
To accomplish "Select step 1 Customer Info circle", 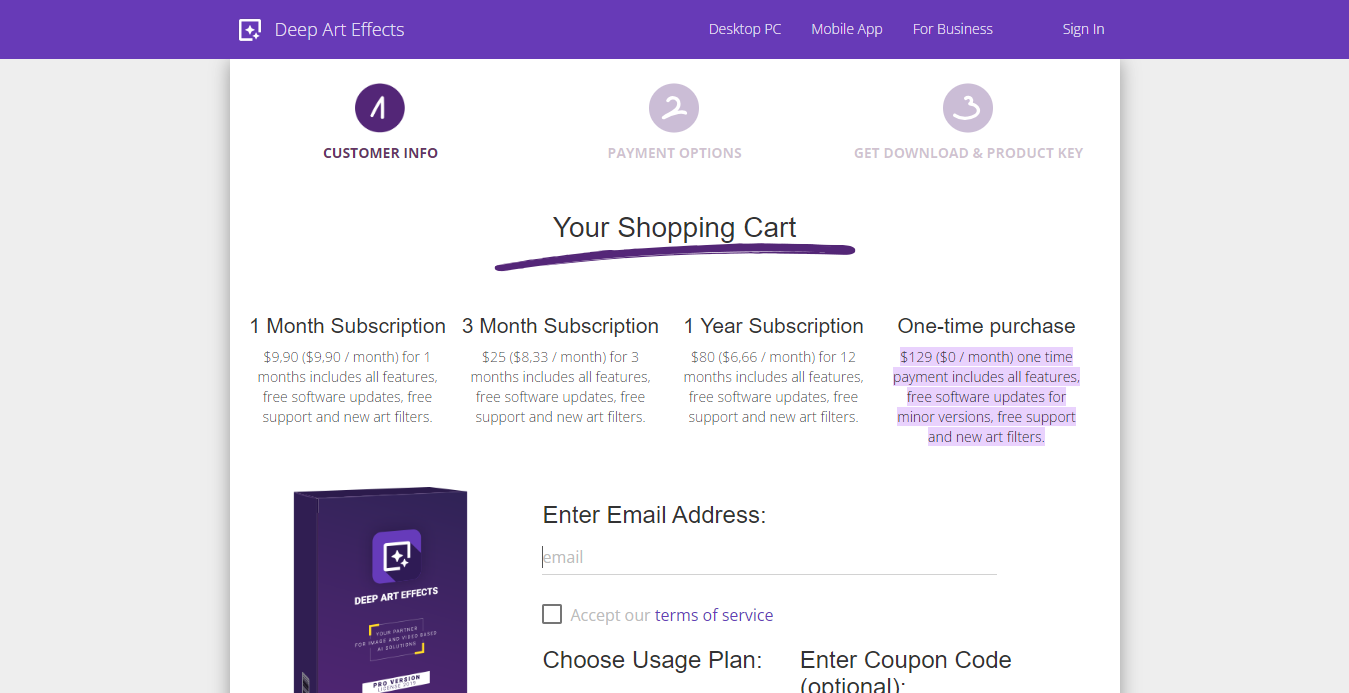I will coord(380,108).
